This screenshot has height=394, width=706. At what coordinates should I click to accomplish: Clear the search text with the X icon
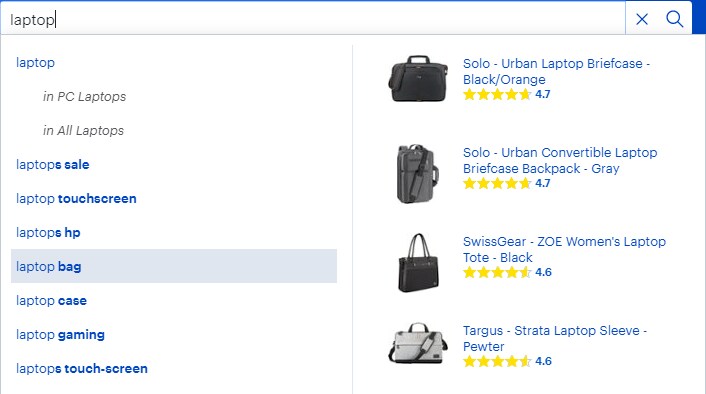click(642, 19)
